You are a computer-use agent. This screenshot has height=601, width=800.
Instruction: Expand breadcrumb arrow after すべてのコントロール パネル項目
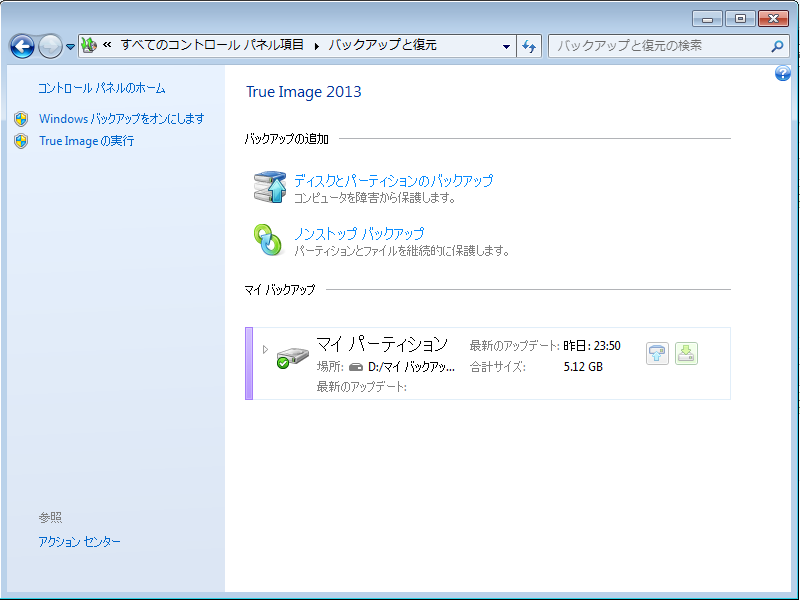316,46
